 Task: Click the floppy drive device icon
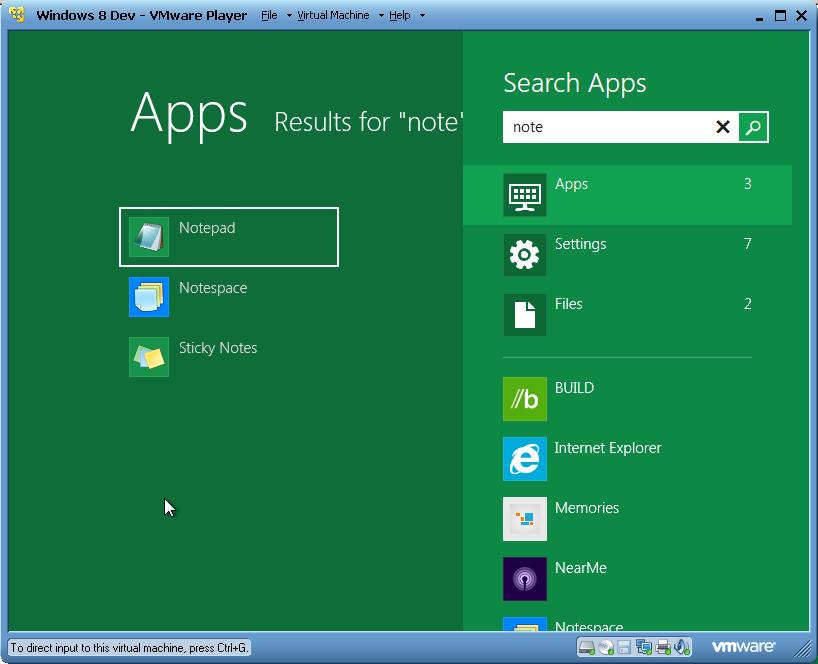point(624,647)
